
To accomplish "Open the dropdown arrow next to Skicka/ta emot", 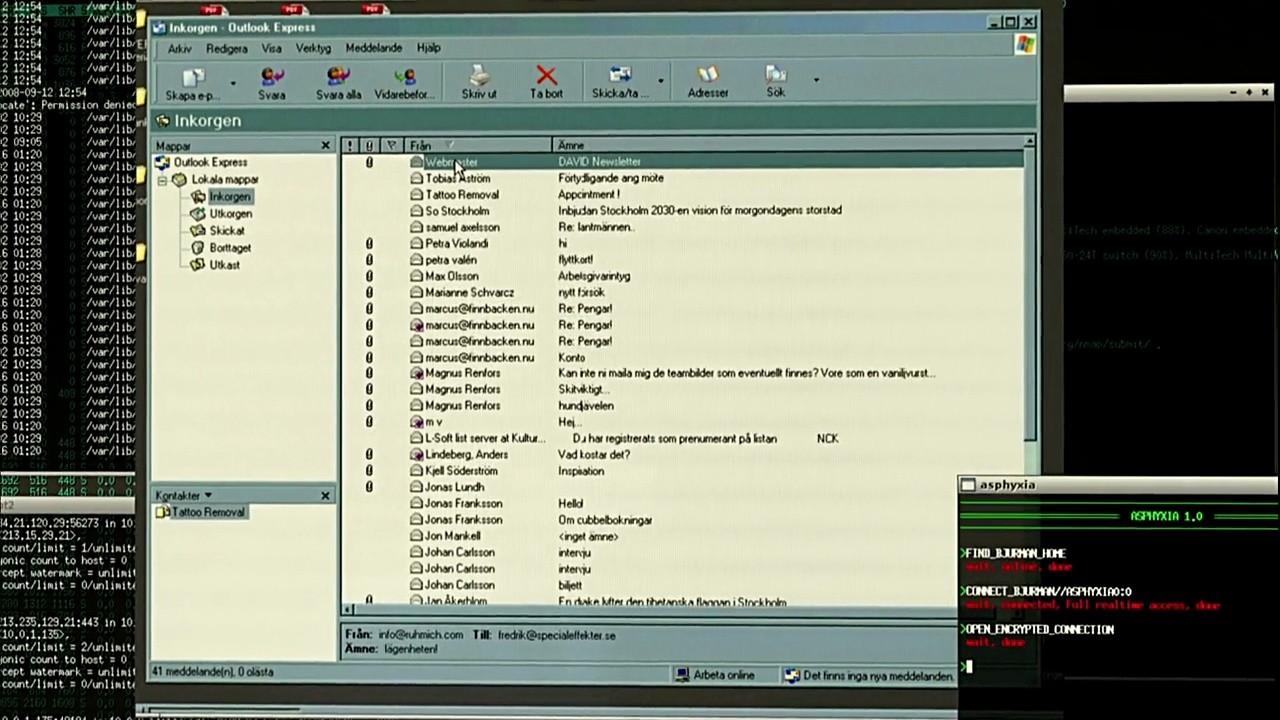I will coord(660,82).
